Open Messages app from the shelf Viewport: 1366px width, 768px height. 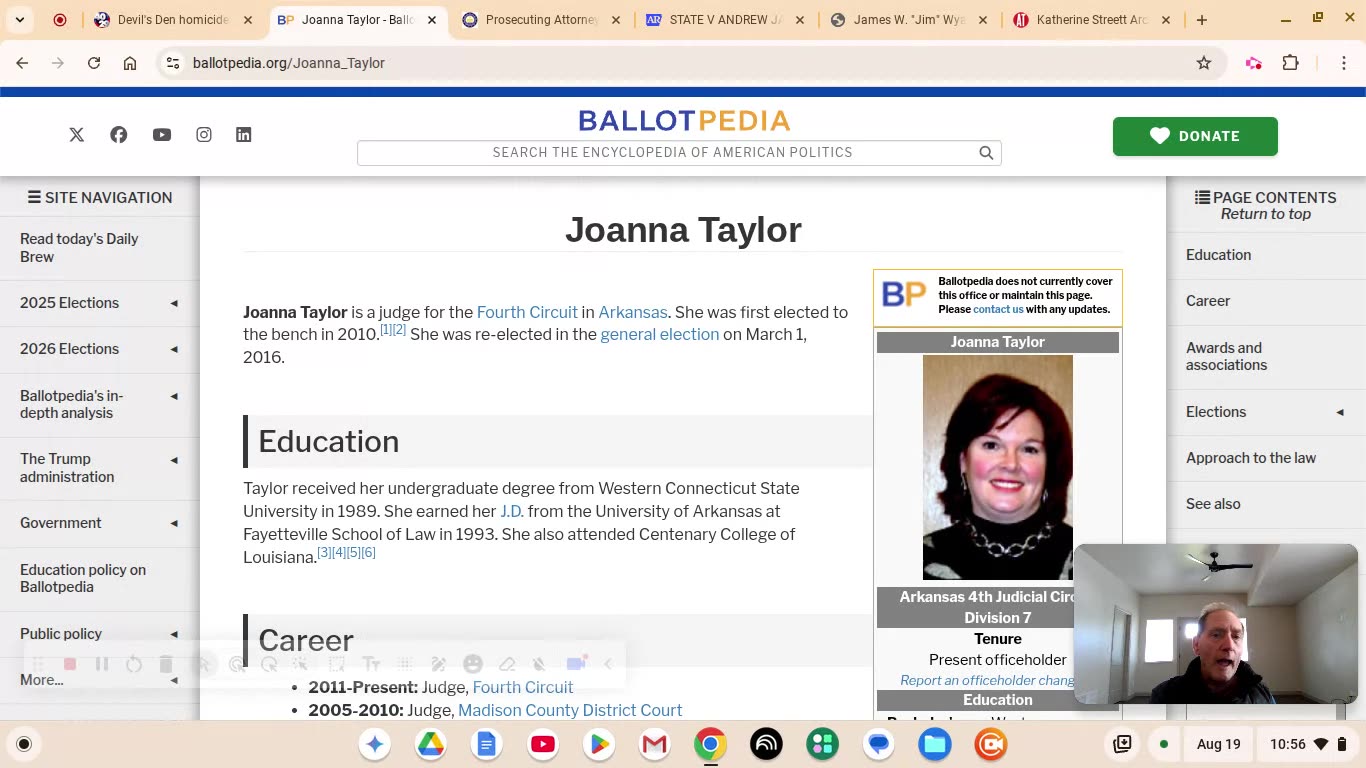click(879, 744)
